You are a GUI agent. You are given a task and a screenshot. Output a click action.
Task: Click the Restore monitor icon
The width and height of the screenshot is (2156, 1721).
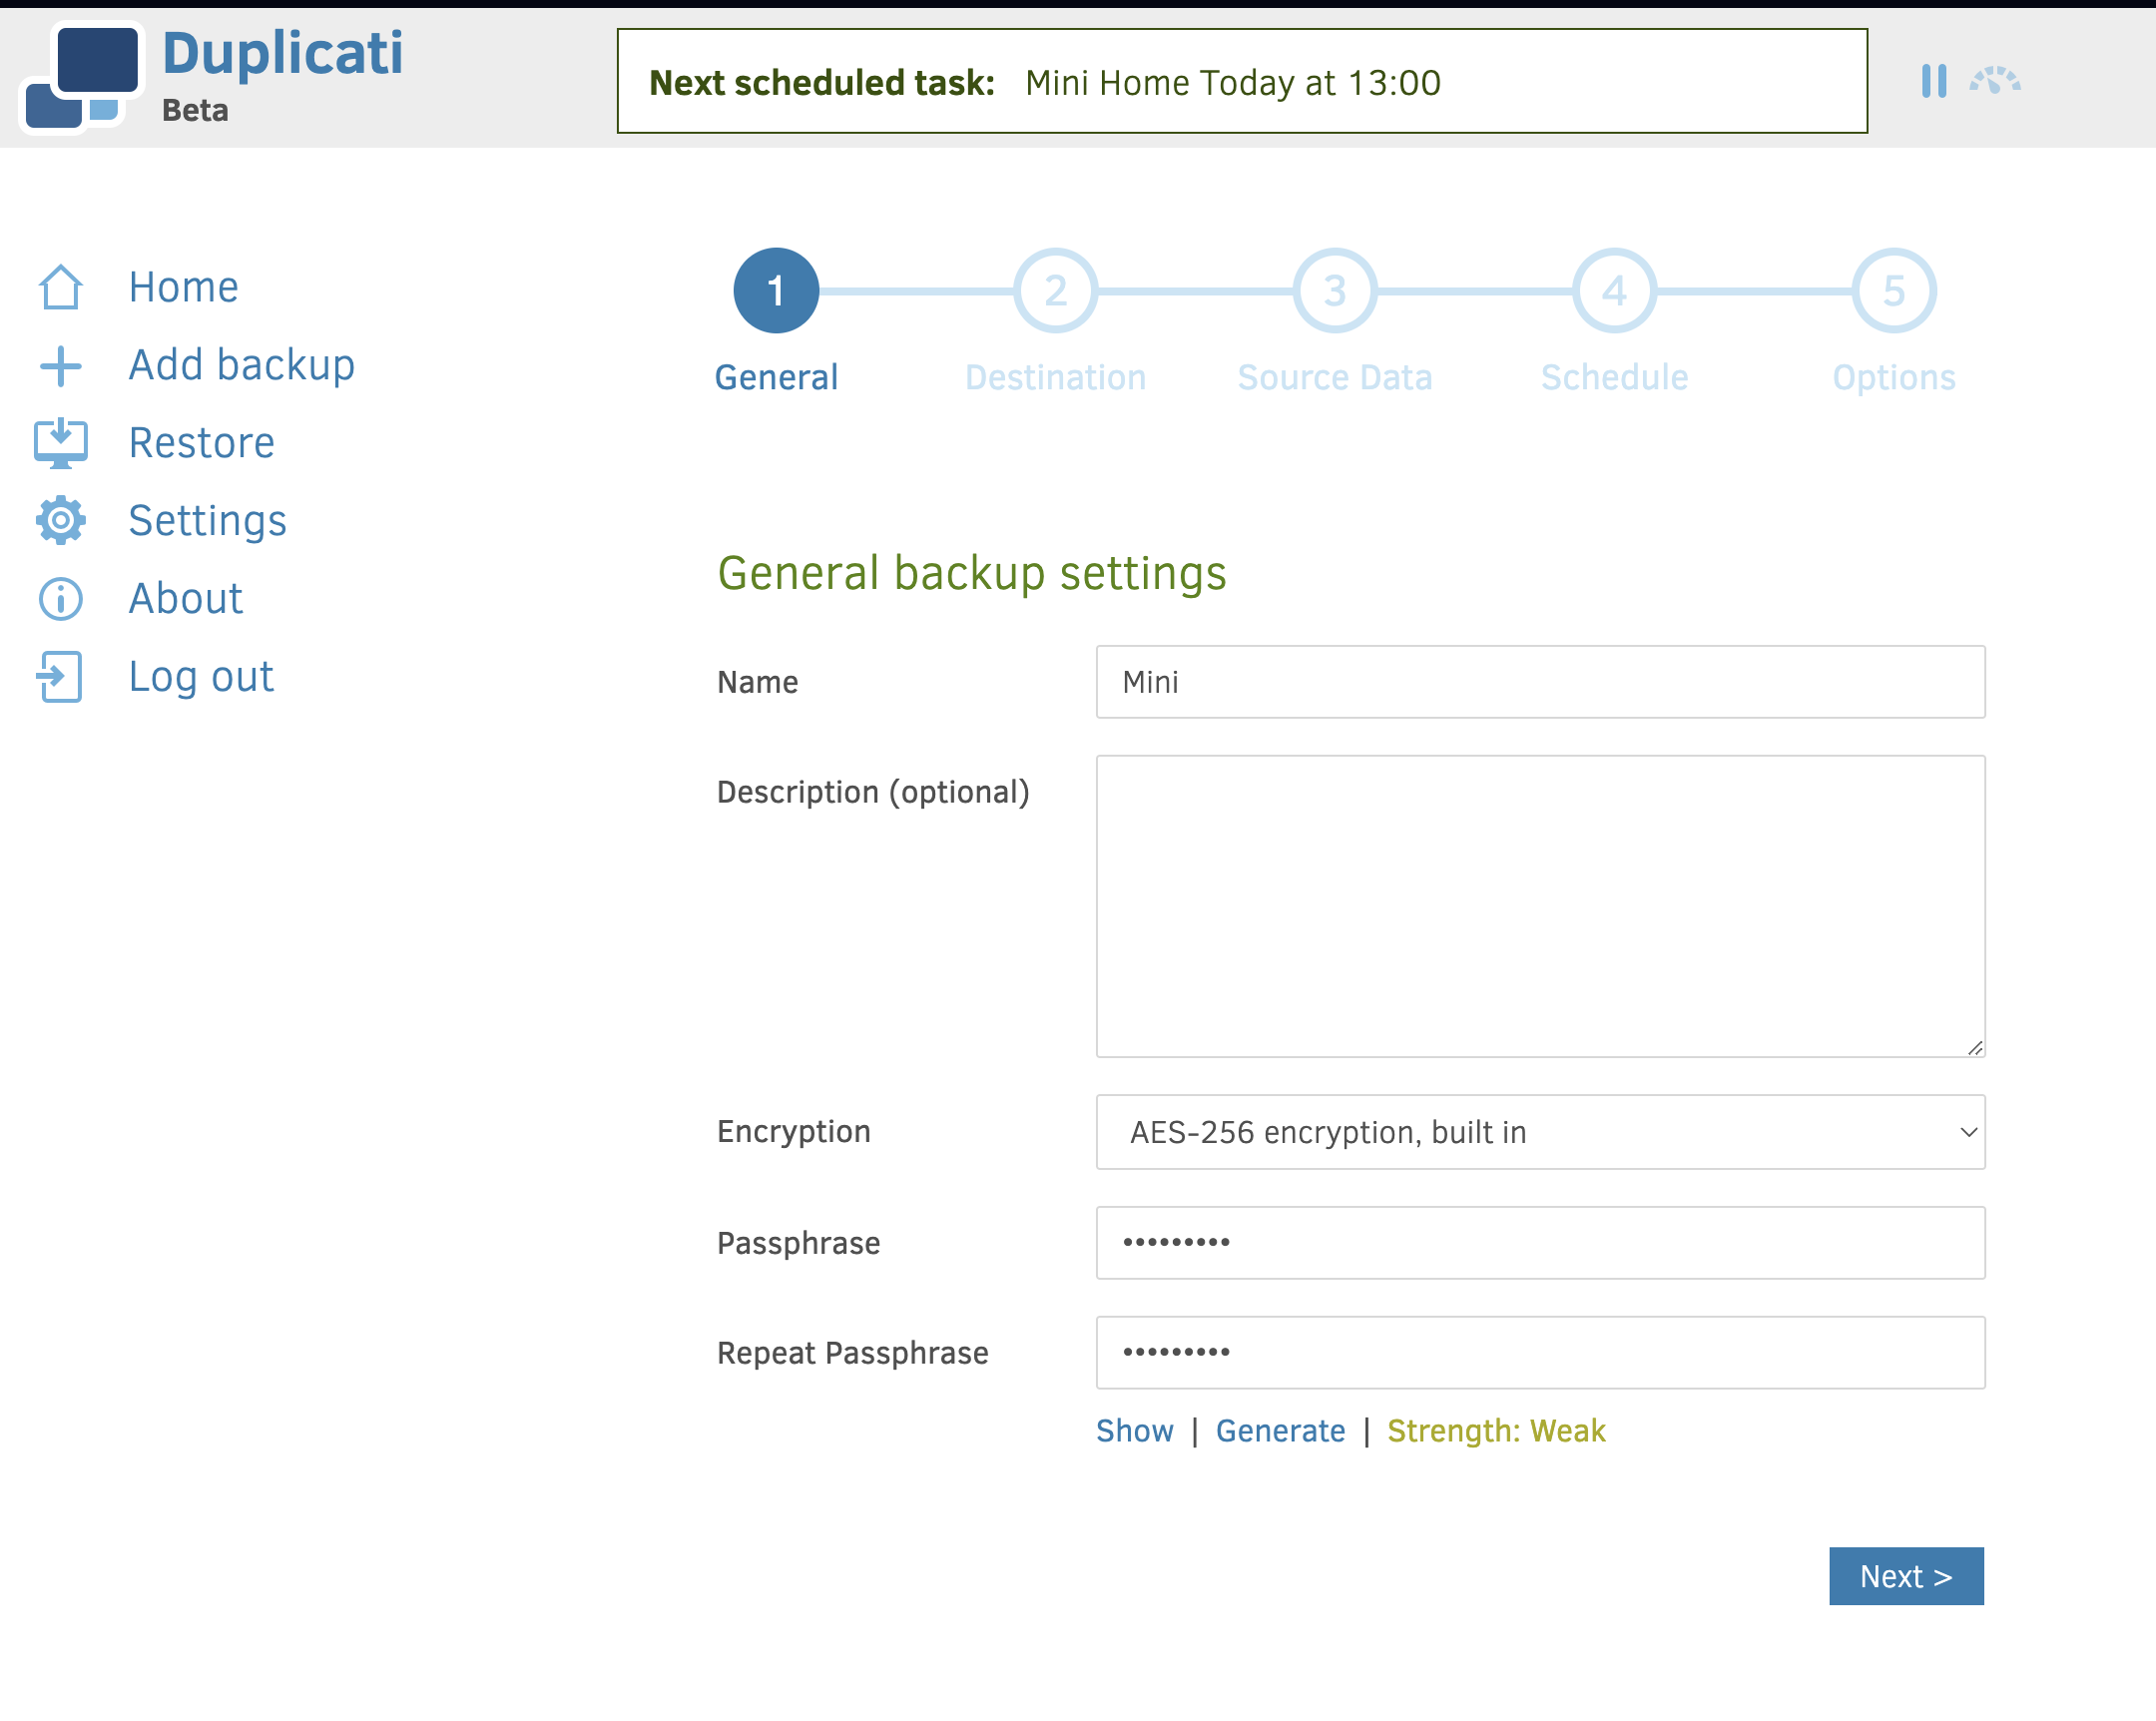[x=60, y=443]
